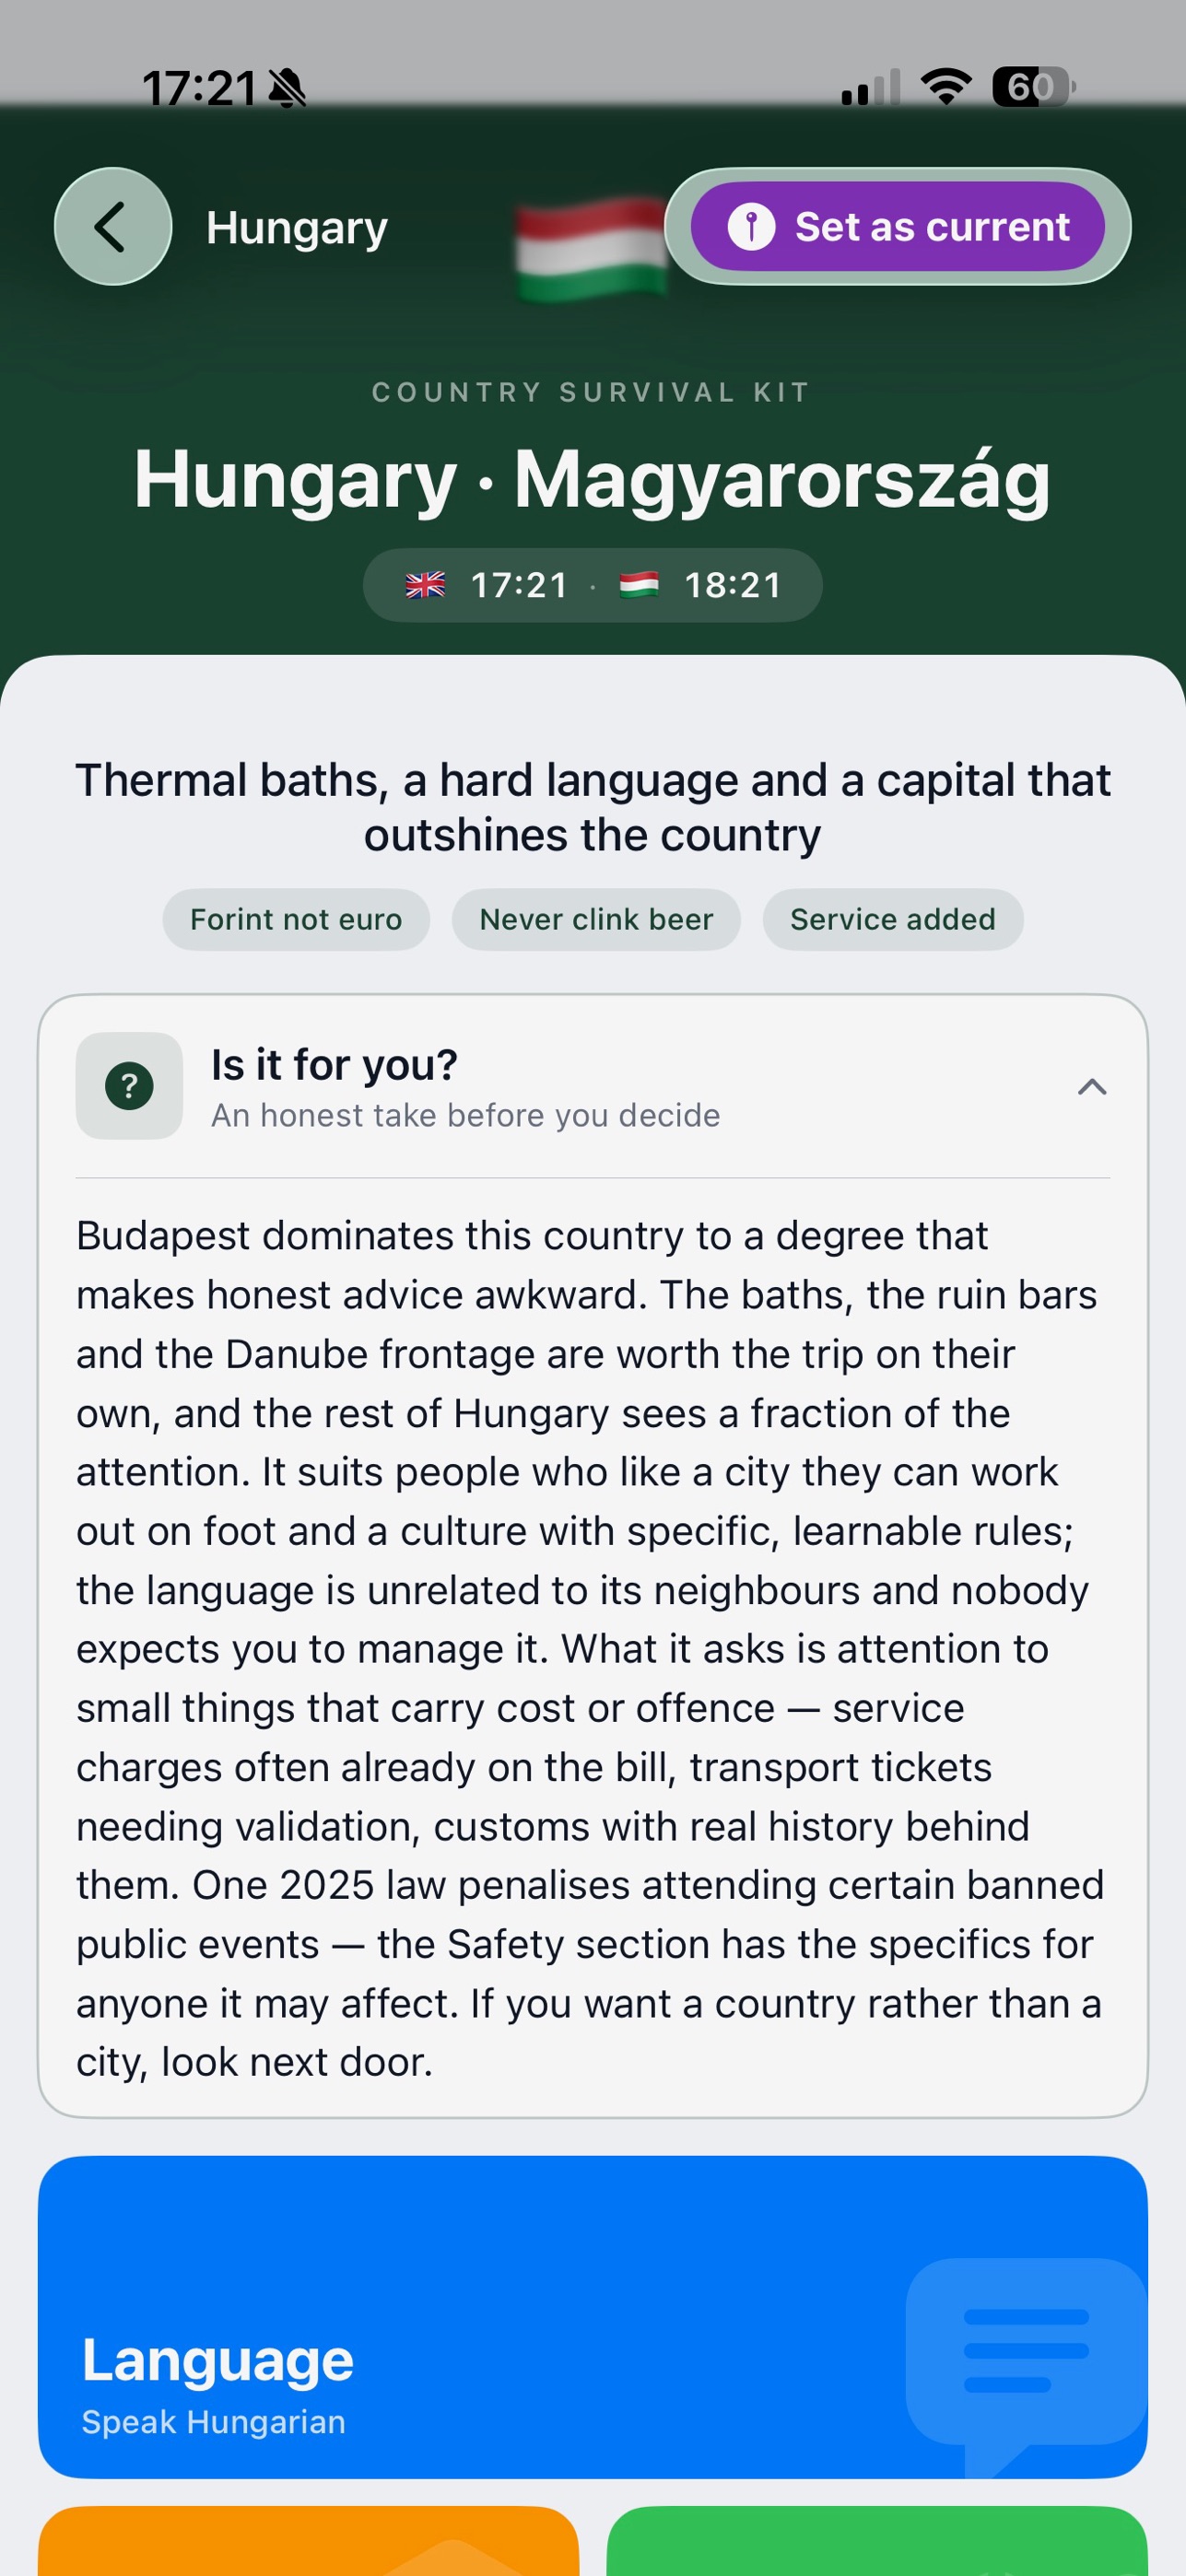Tap the battery indicator showing 60
This screenshot has height=2576, width=1186.
(x=1033, y=87)
